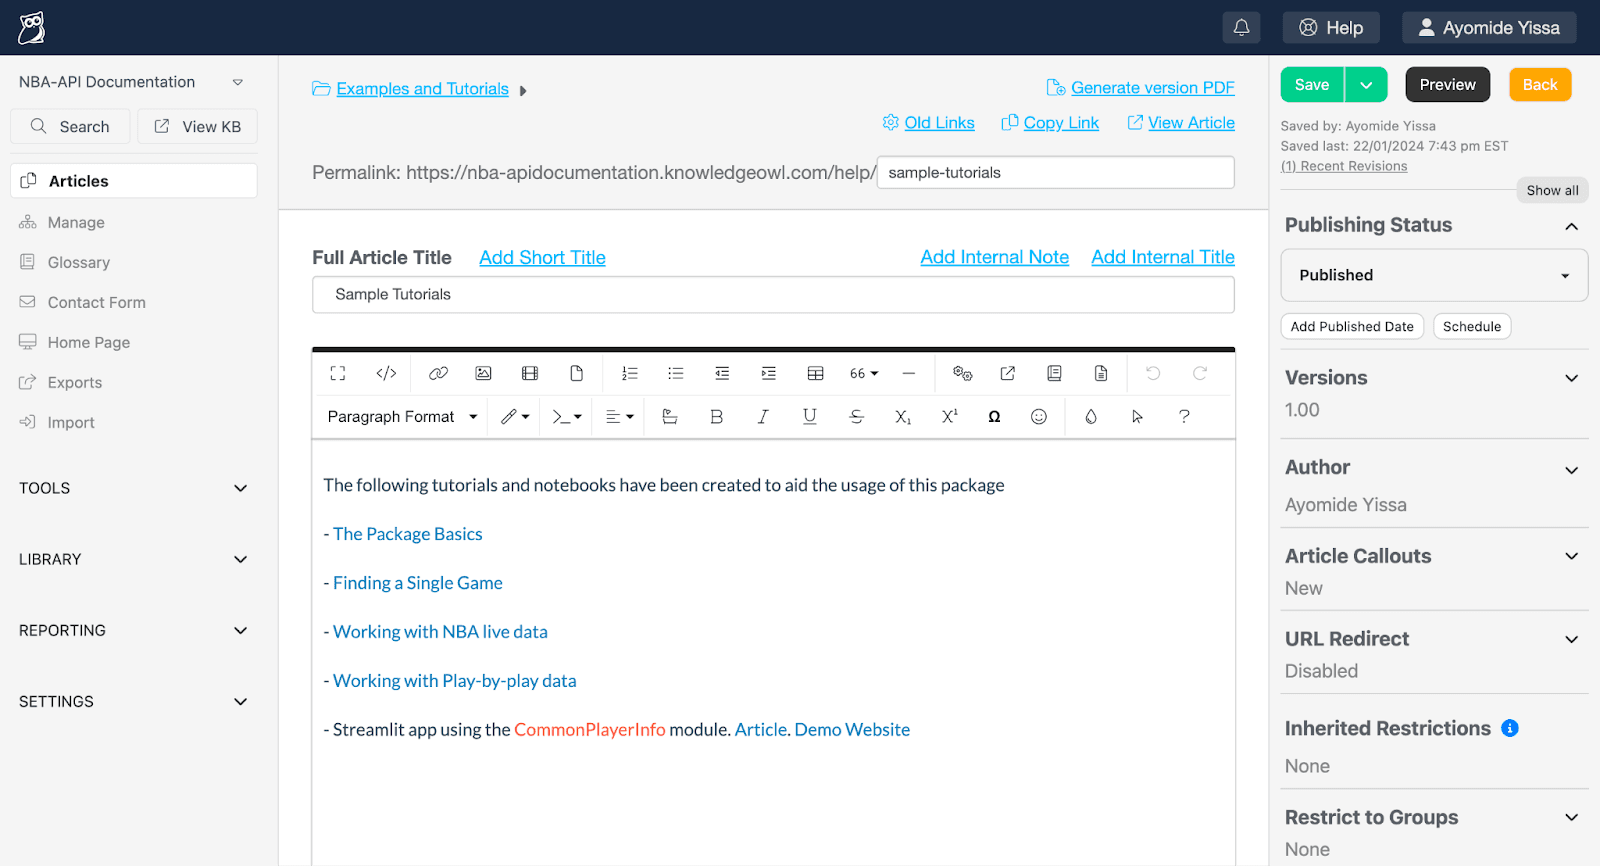The width and height of the screenshot is (1600, 866).
Task: Click the book icon in toolbar
Action: 1054,373
